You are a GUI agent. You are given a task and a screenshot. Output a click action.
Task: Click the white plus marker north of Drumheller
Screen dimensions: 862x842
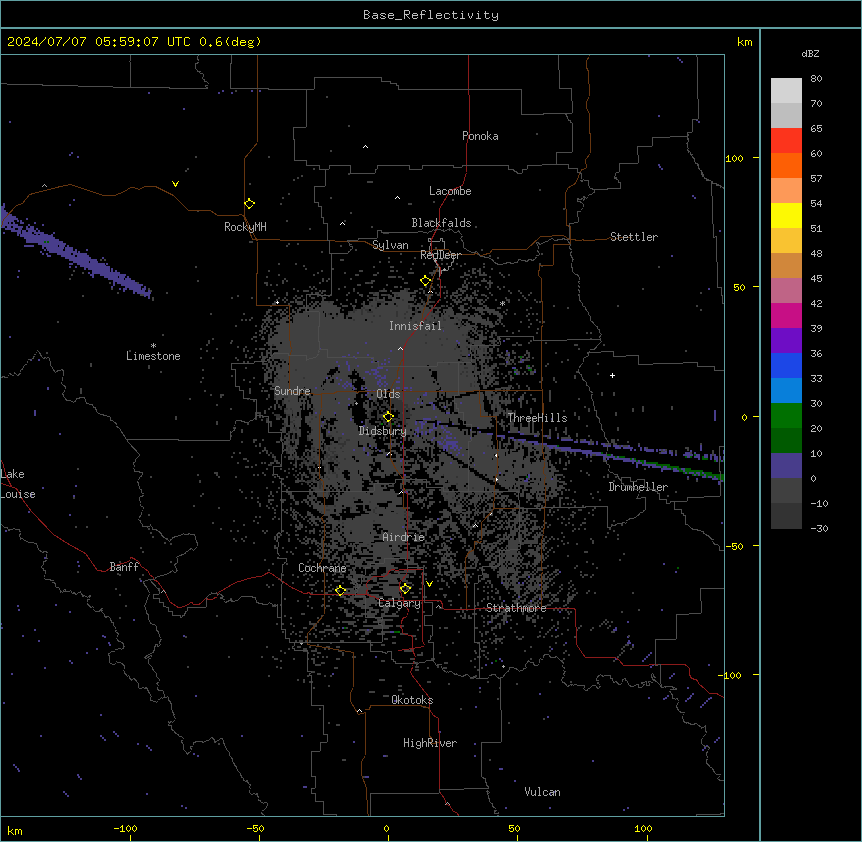[612, 375]
